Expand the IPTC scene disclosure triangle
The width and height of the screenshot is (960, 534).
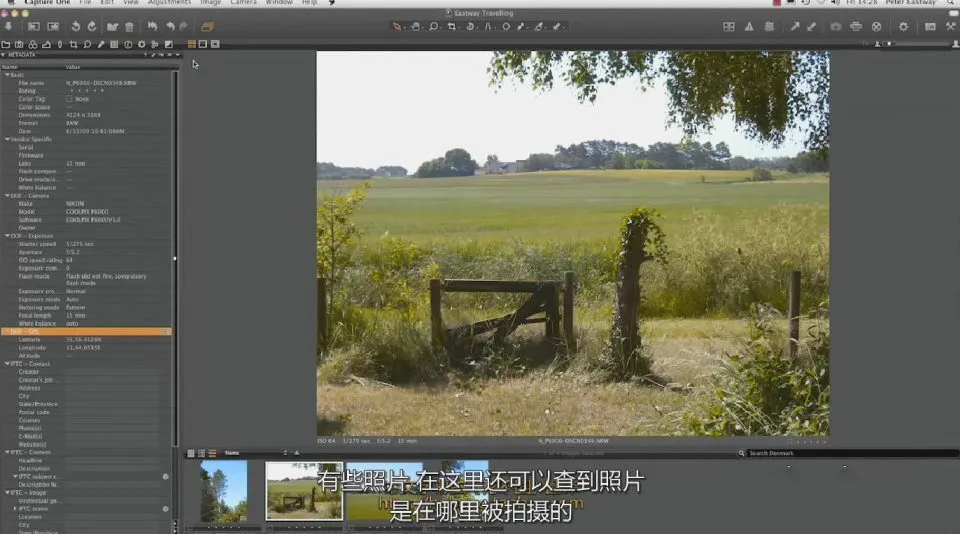pyautogui.click(x=15, y=508)
